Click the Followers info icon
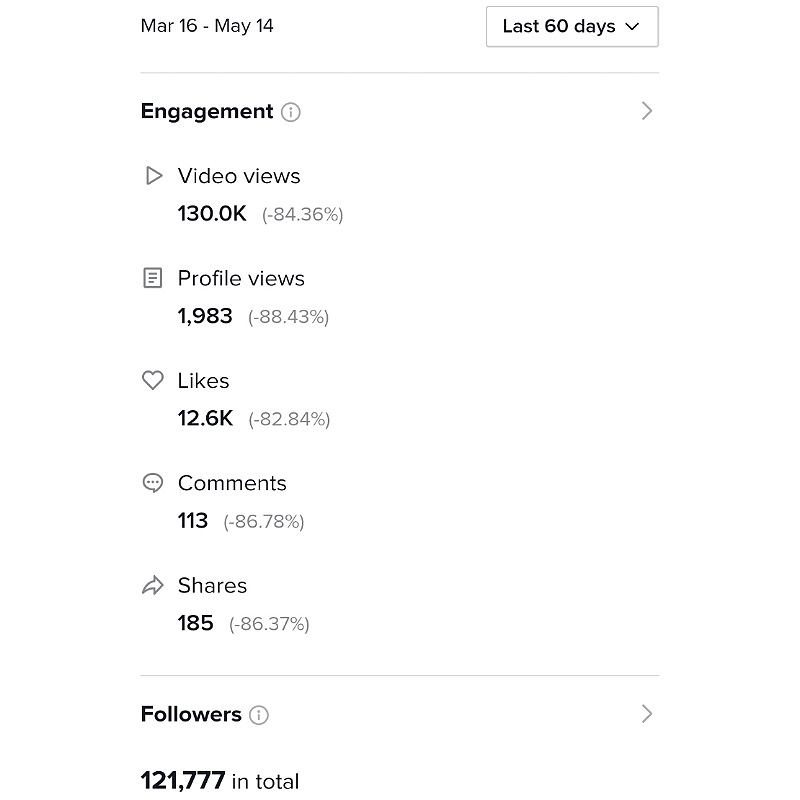The width and height of the screenshot is (800, 800). tap(259, 715)
